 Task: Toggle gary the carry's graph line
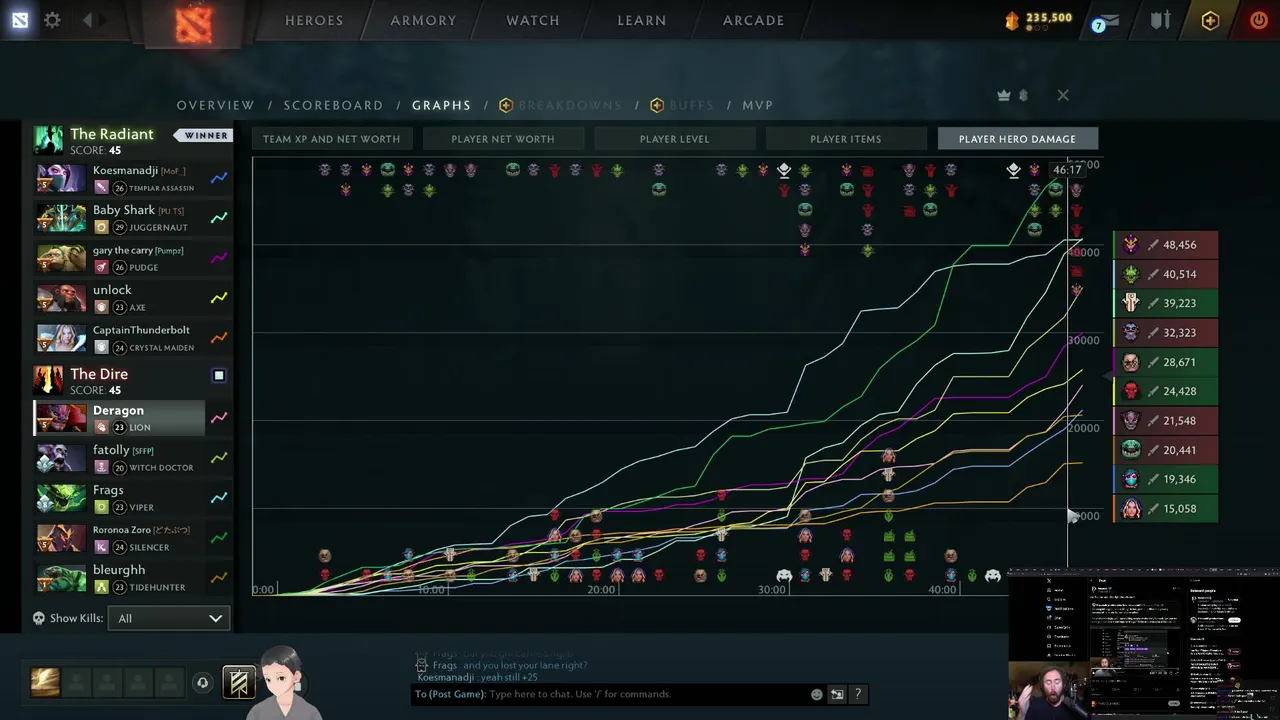pos(219,257)
